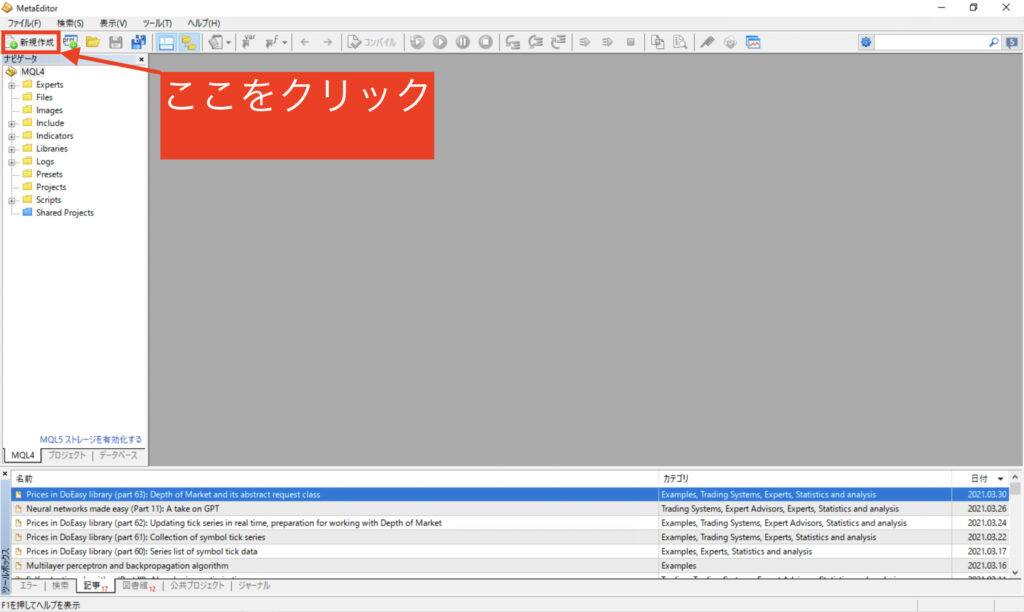Click the navigate Forward arrow

[x=327, y=42]
